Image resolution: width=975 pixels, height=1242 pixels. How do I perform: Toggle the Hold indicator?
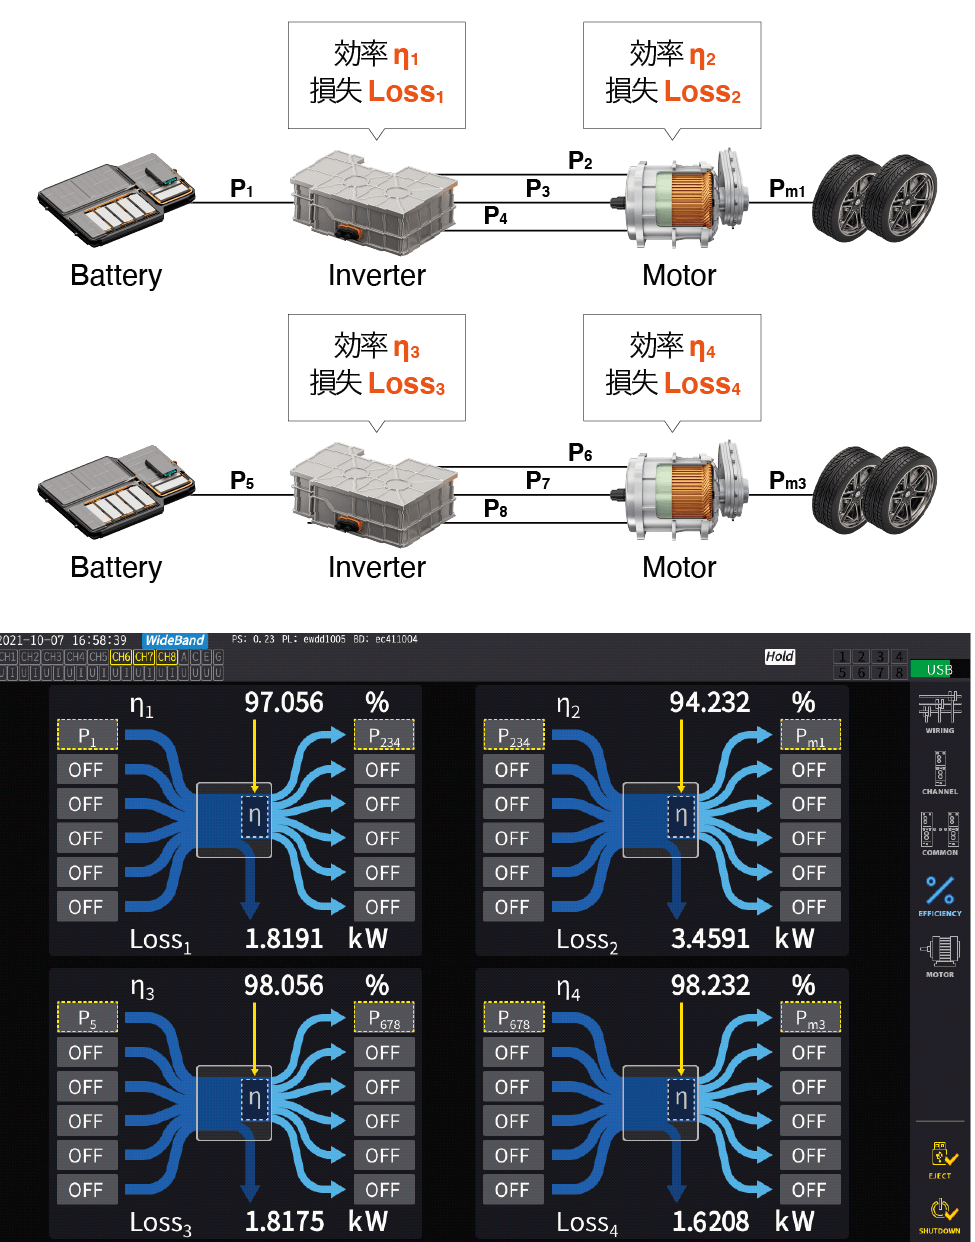[779, 656]
